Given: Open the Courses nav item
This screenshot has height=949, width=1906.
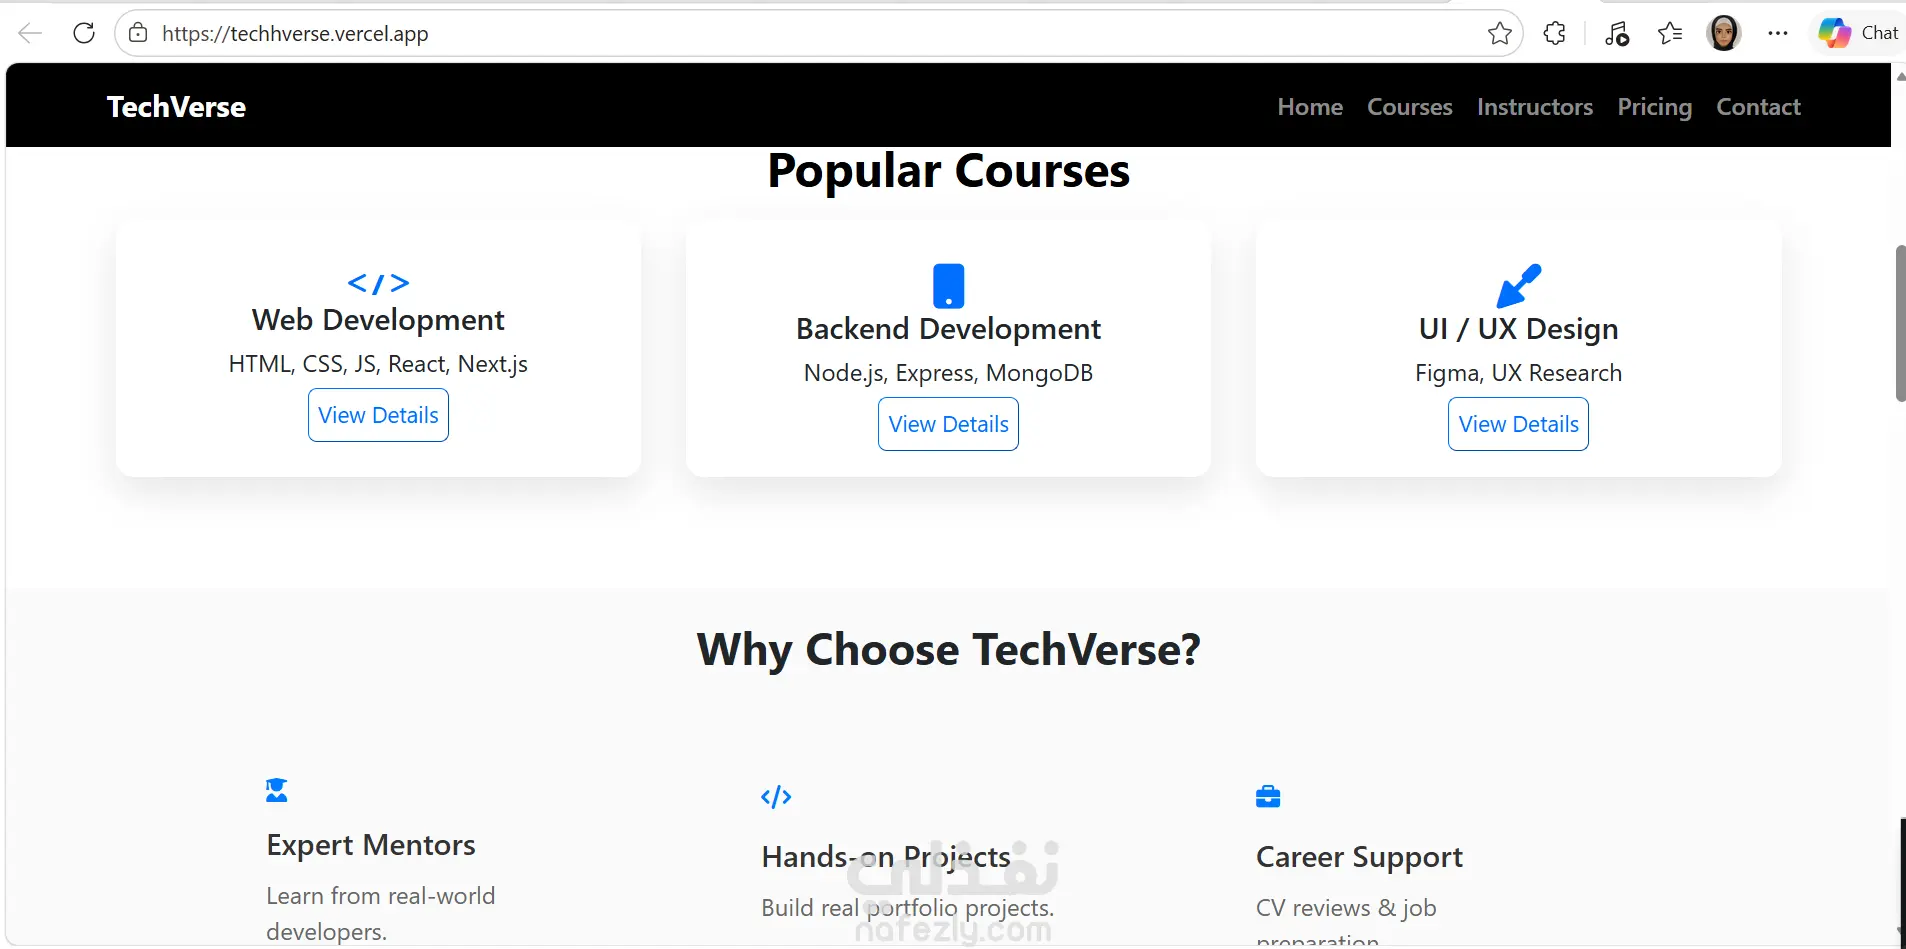Looking at the screenshot, I should [x=1409, y=107].
